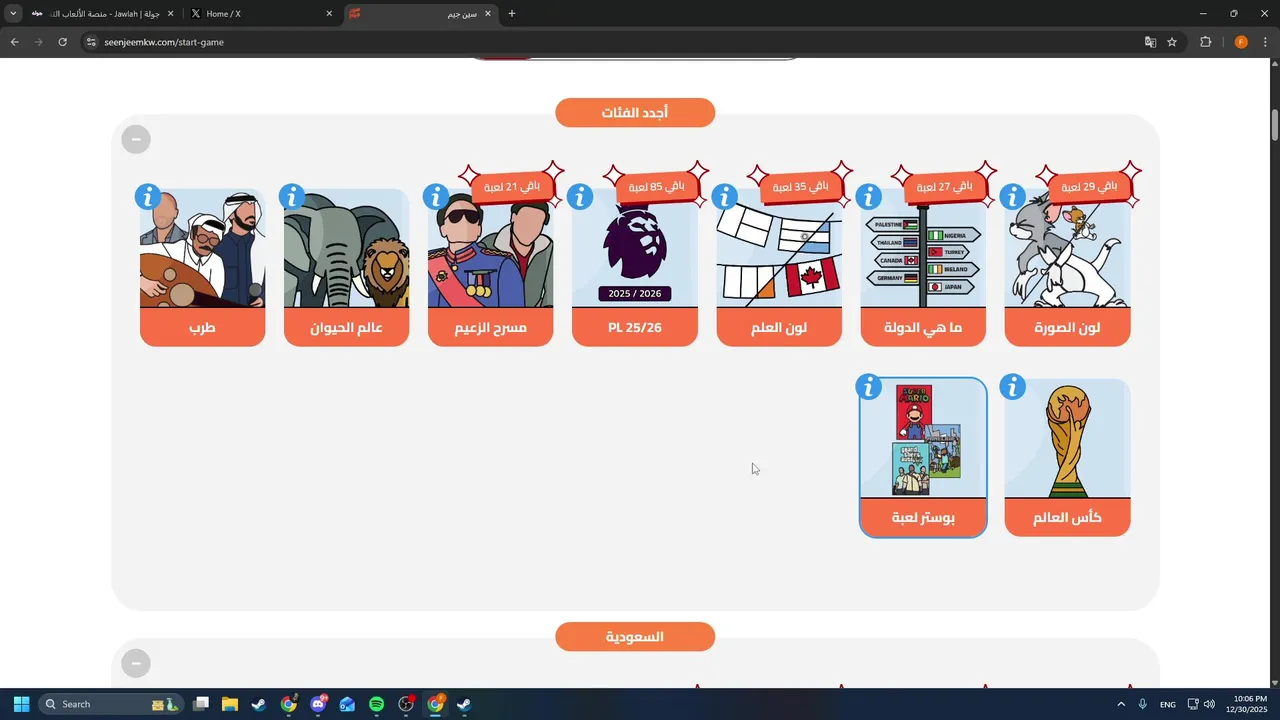Select the لون الصورة category card

(1067, 268)
